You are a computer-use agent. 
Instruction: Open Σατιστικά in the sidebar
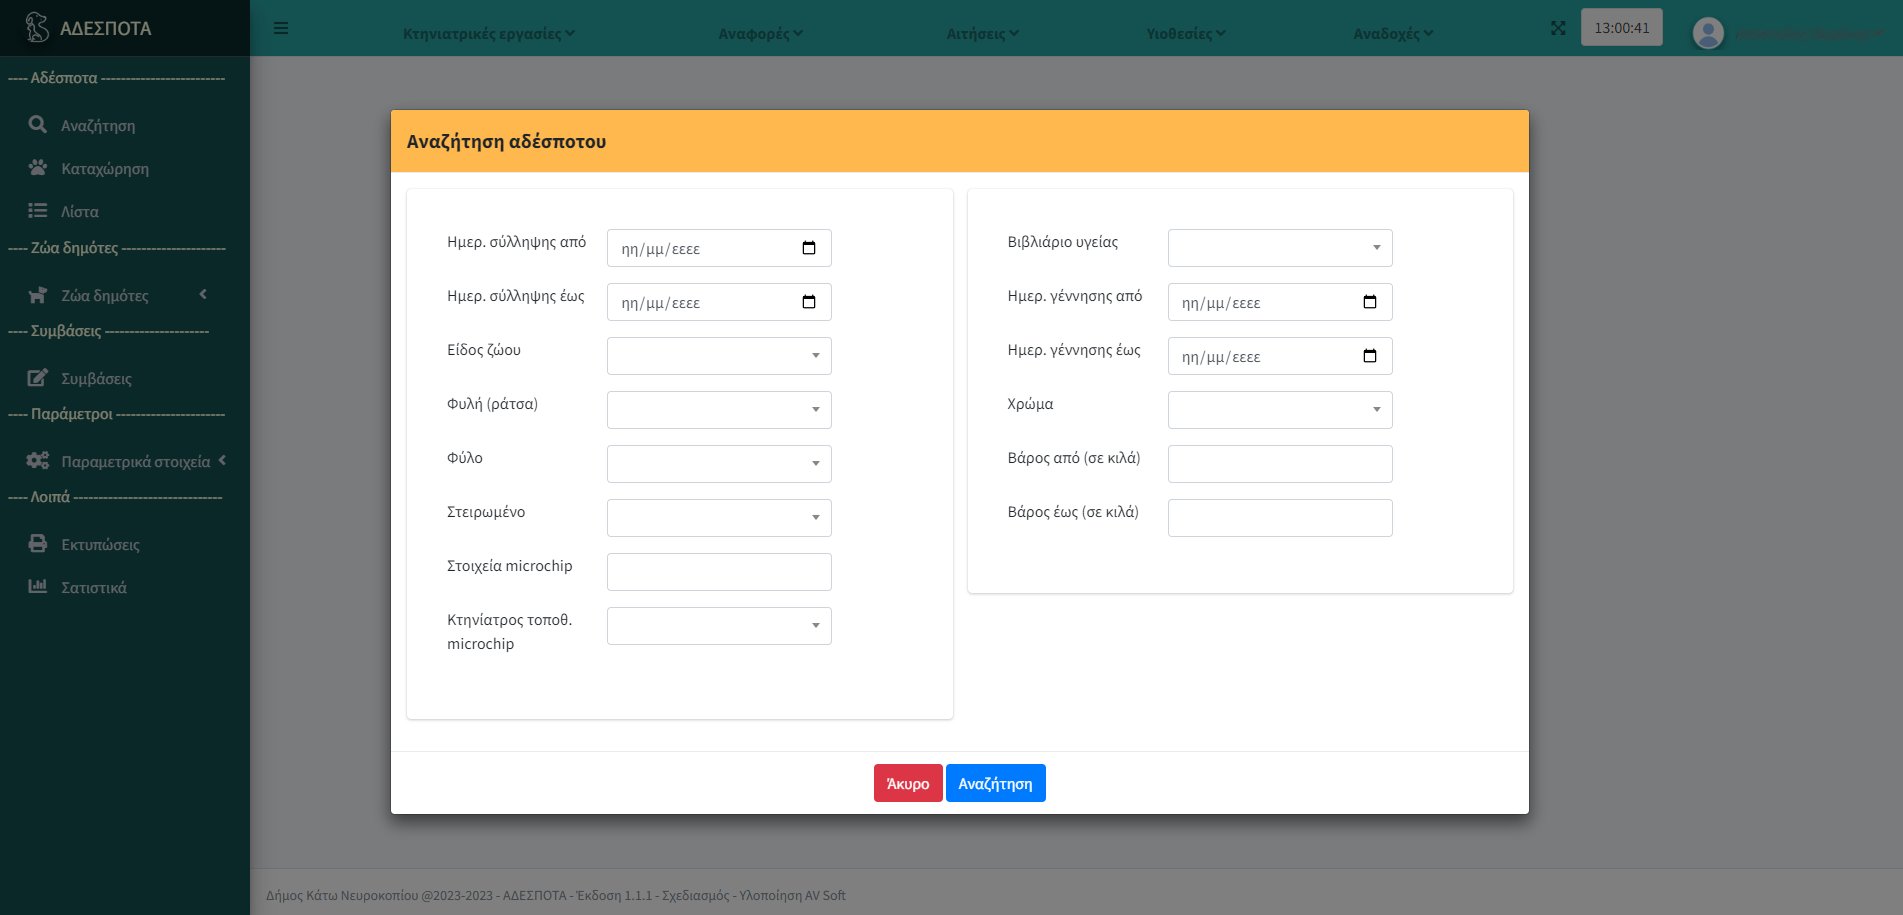pos(94,588)
